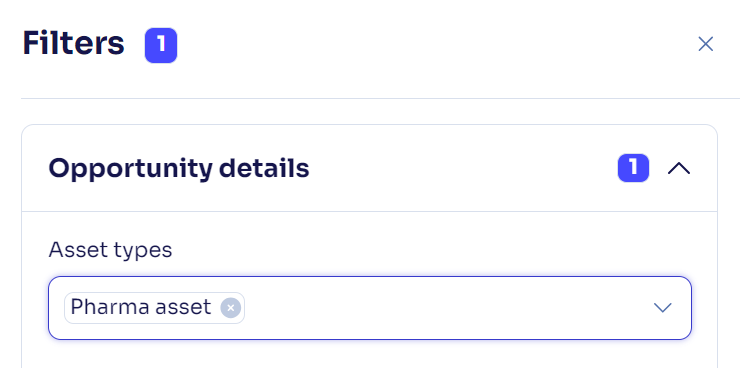Toggle the Opportunity details accordion arrow
The width and height of the screenshot is (740, 368).
(x=679, y=168)
